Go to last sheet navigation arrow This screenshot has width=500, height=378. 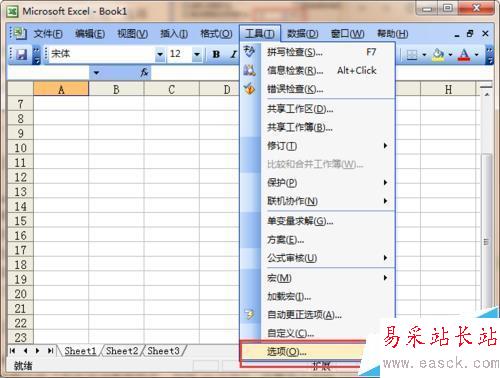[50, 351]
